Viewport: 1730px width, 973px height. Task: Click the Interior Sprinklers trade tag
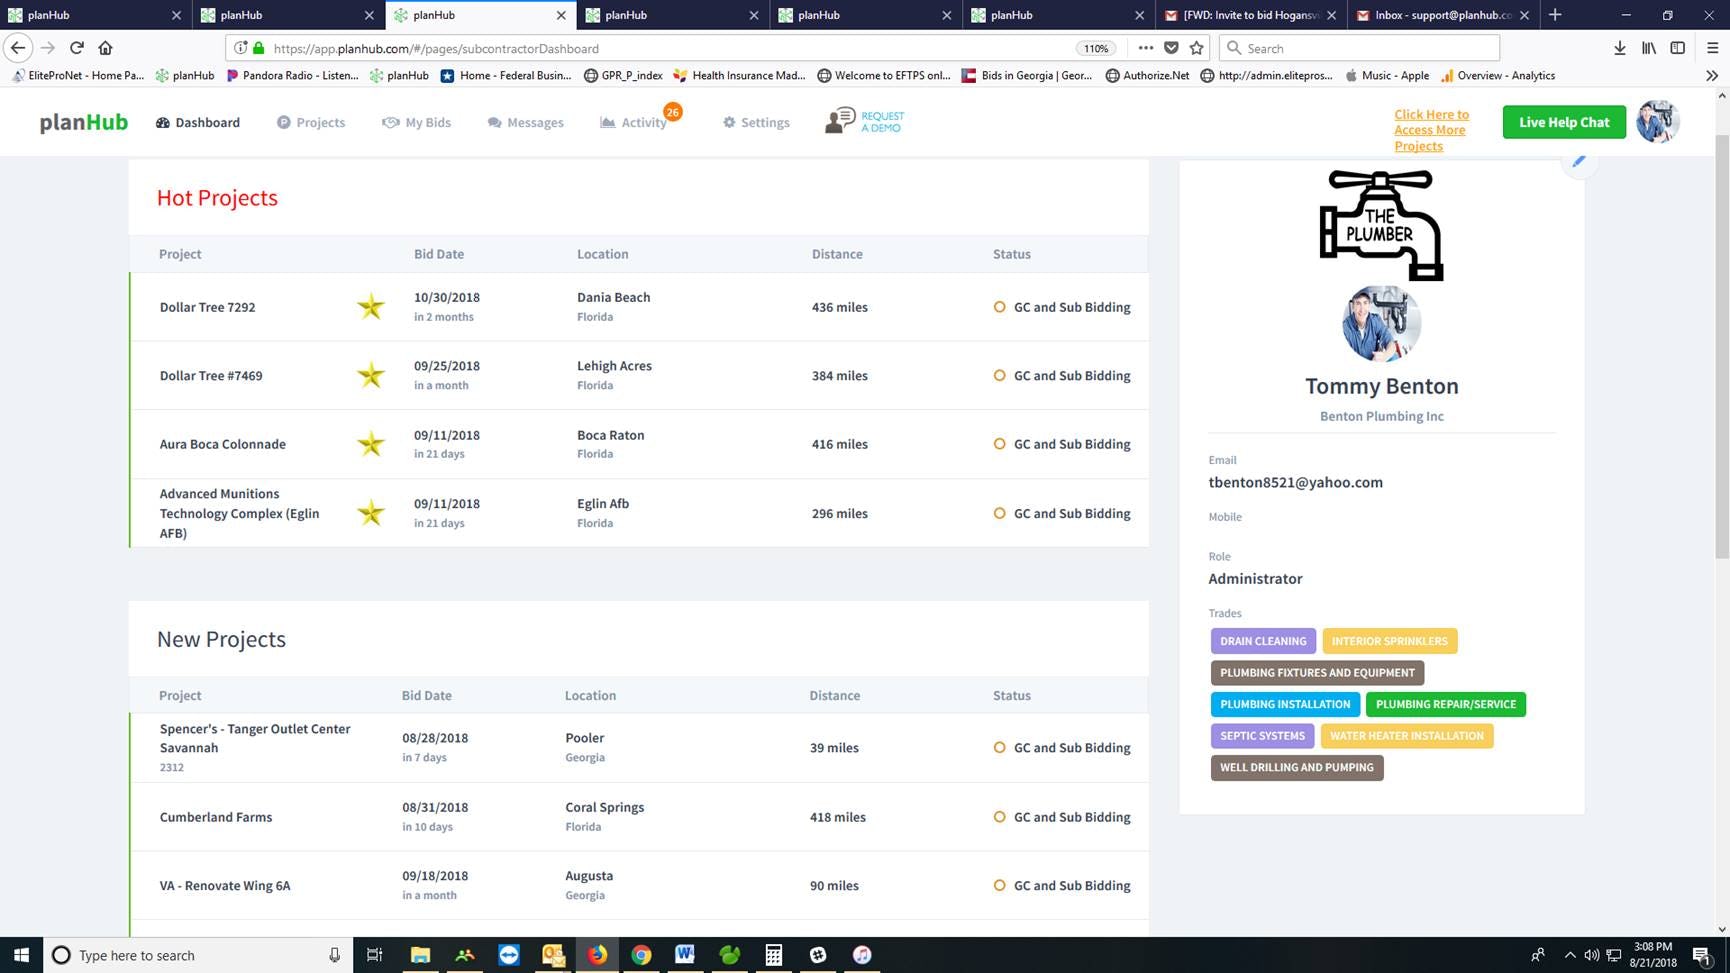click(1390, 641)
